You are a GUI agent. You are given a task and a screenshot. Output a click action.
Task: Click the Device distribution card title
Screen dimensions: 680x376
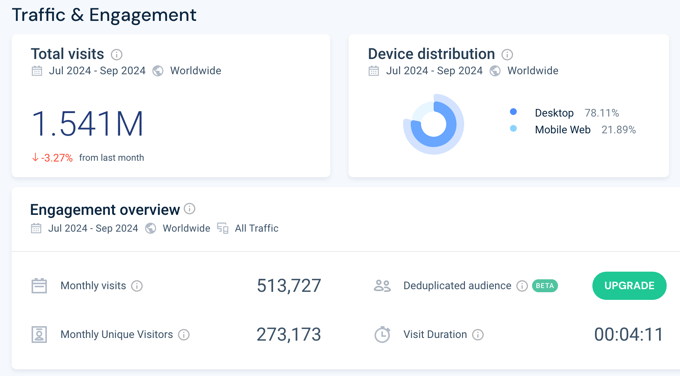coord(431,54)
